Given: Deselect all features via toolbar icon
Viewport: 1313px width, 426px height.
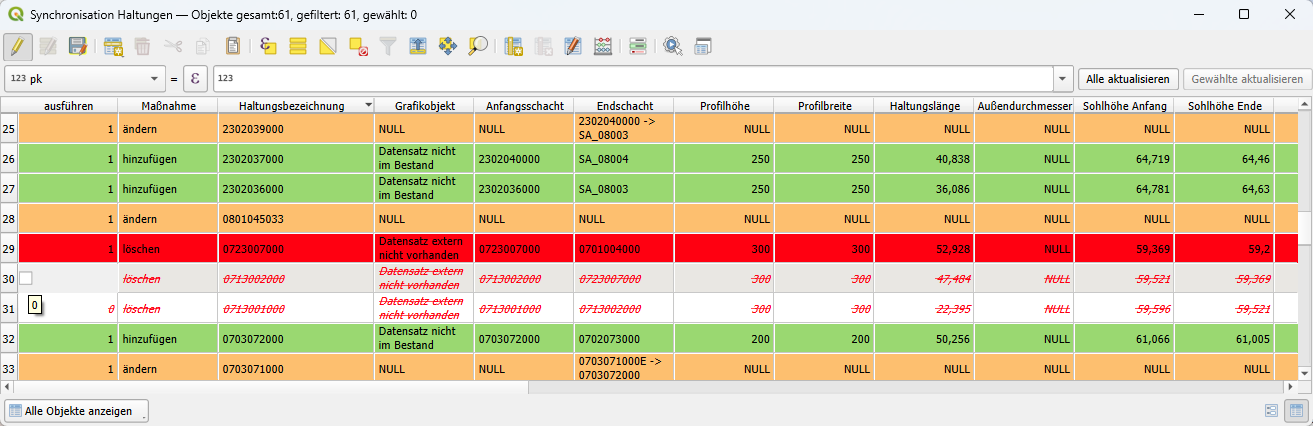Looking at the screenshot, I should point(357,45).
